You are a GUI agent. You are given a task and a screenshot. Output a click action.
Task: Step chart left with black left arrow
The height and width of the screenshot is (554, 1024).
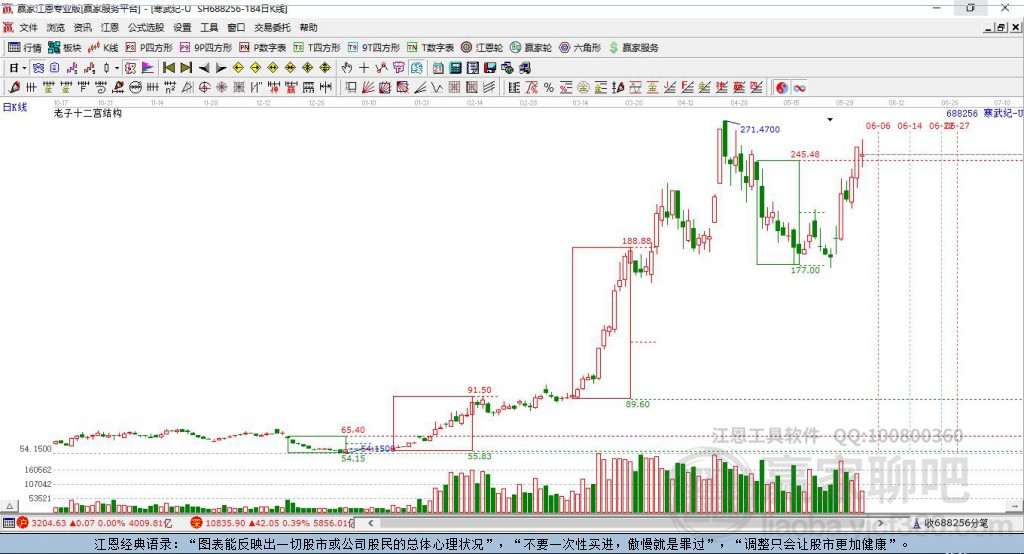pyautogui.click(x=204, y=68)
